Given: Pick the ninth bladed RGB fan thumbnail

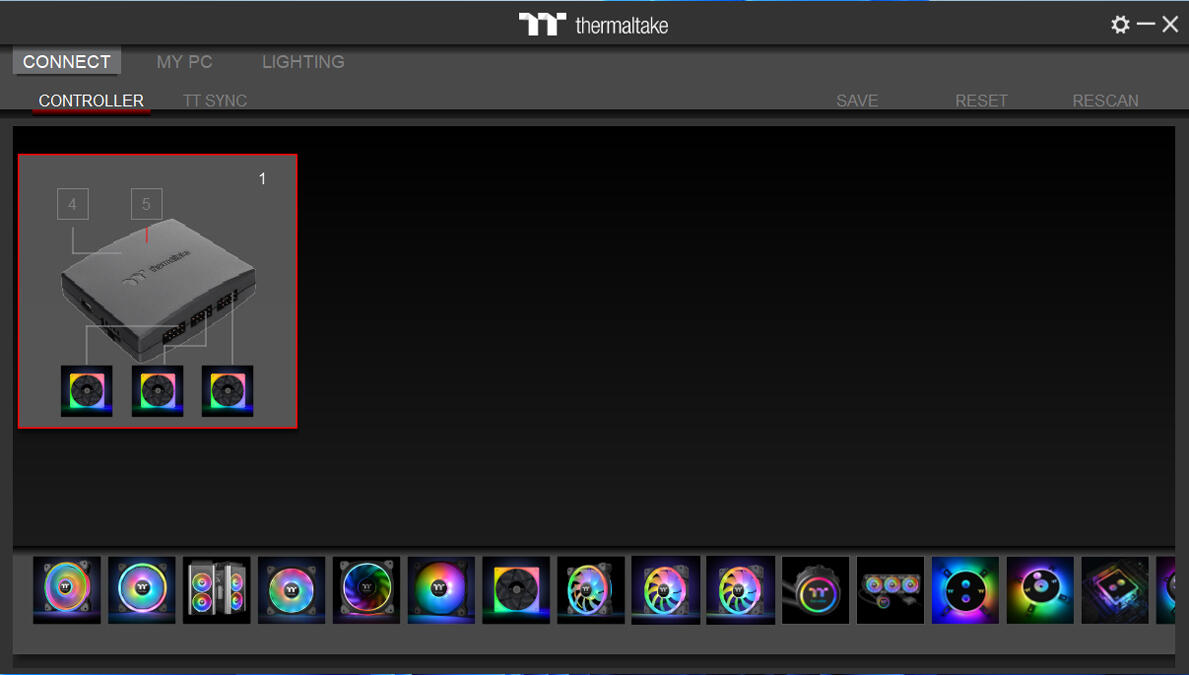Looking at the screenshot, I should click(666, 590).
